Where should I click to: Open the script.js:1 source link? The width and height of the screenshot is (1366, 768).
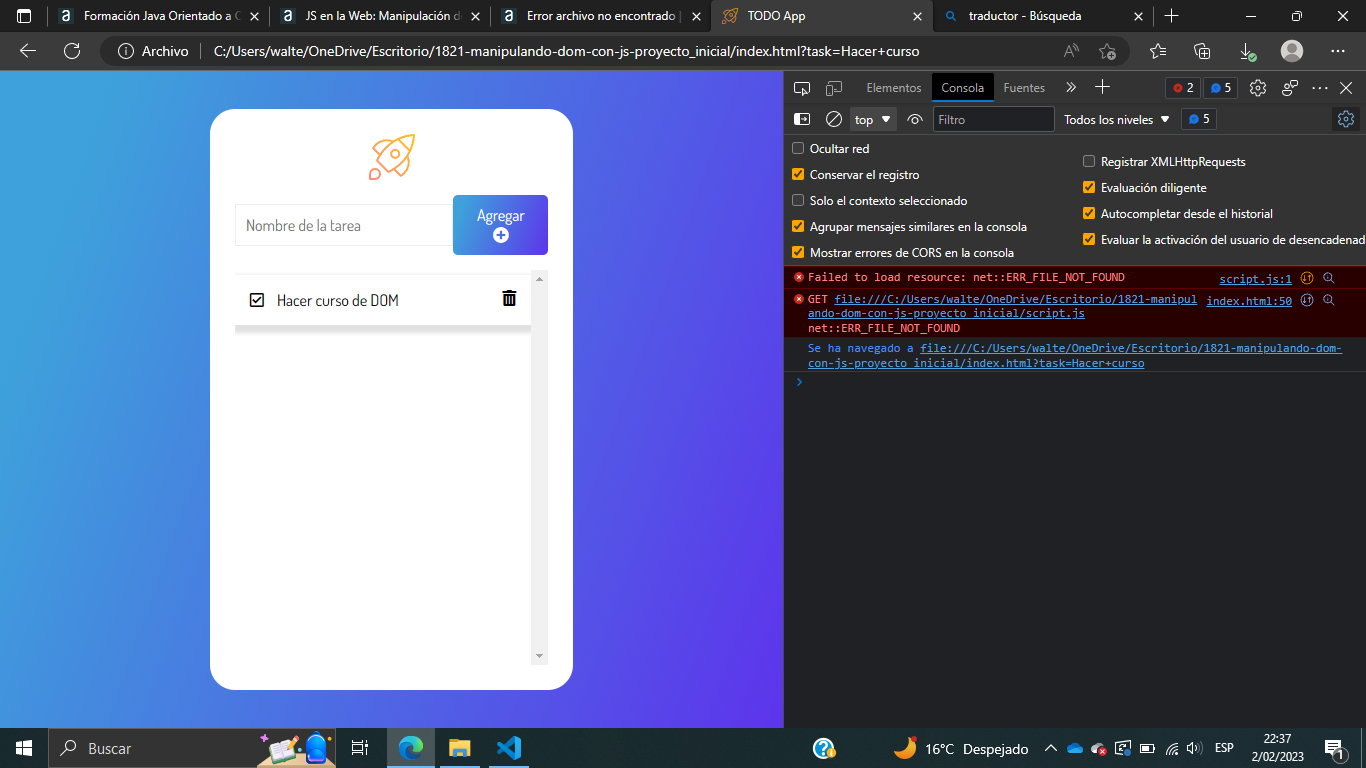coord(1255,279)
